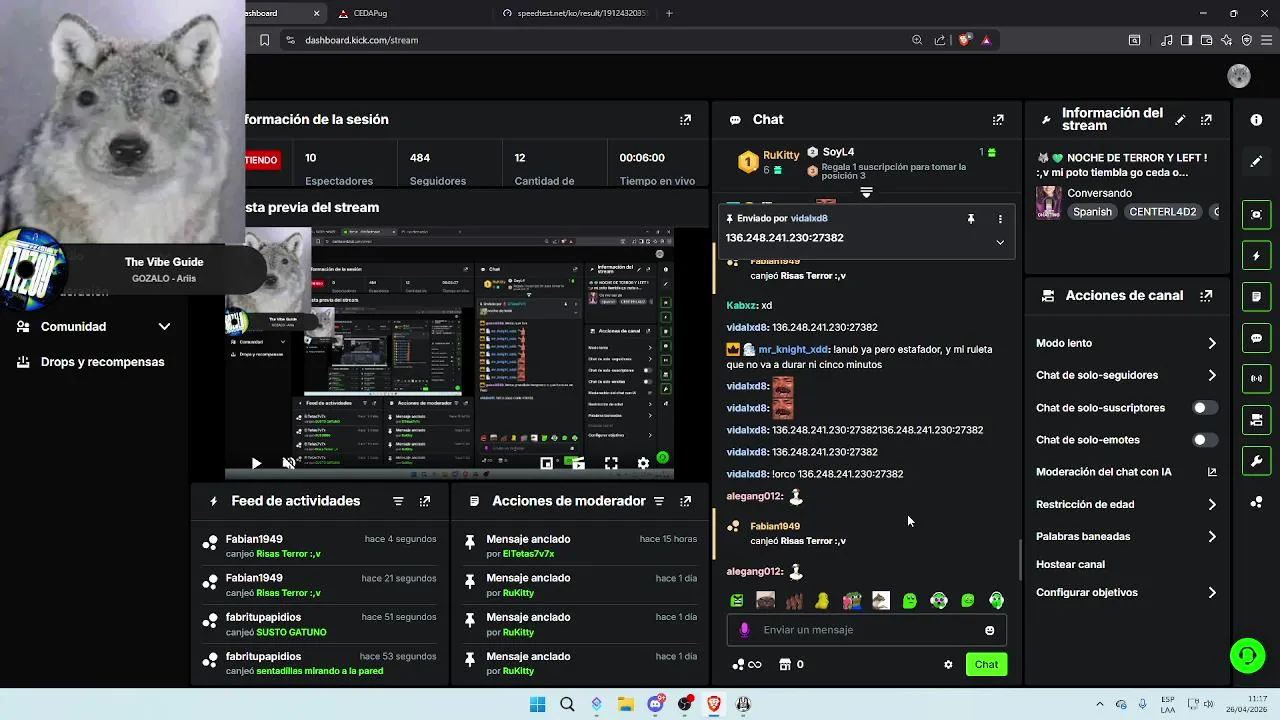The image size is (1280, 720).
Task: Open vidalxd8 profile link in pinned message
Action: [x=809, y=218]
